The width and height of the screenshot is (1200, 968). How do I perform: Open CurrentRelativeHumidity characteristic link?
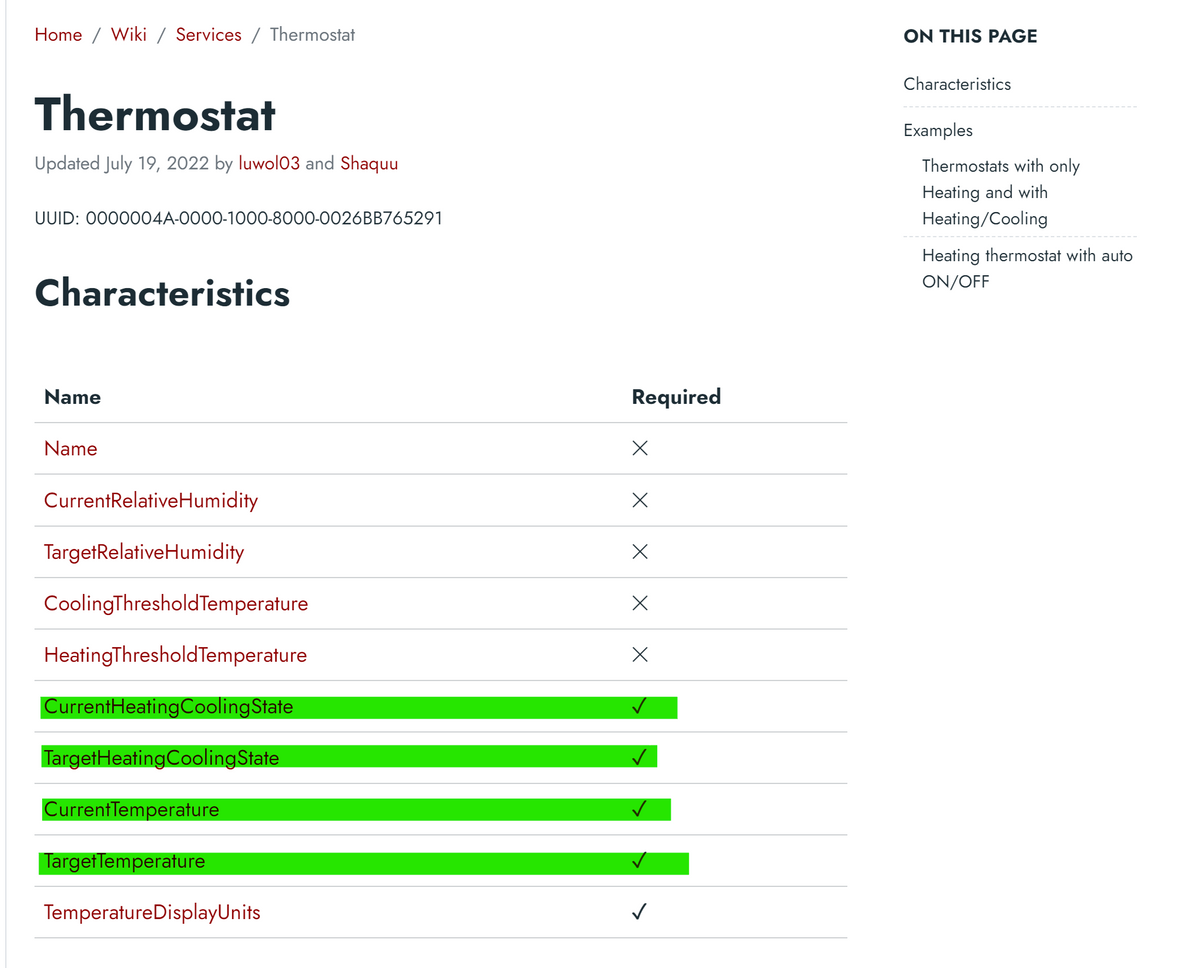(x=151, y=501)
